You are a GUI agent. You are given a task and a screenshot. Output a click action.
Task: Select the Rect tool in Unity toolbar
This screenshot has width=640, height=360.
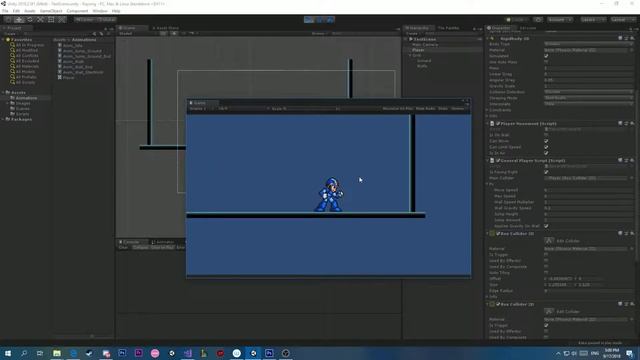tap(51, 19)
